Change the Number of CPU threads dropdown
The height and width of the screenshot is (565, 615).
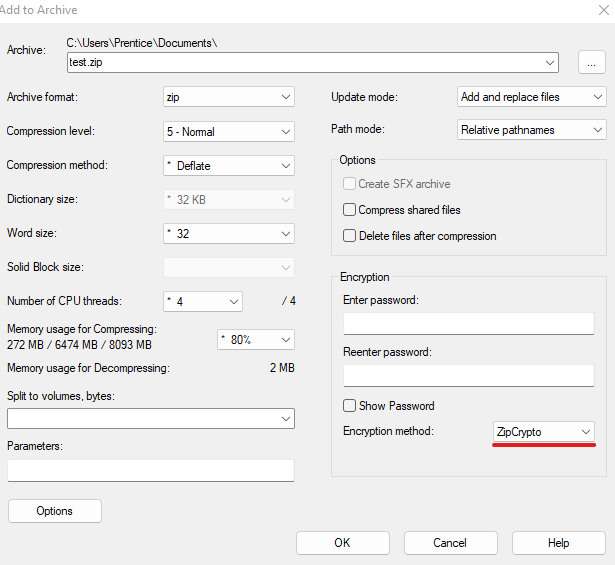203,301
